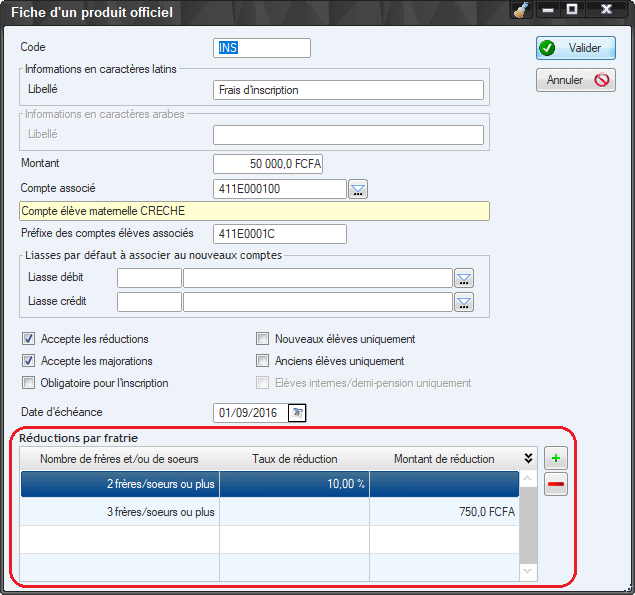Open account lookup next to Compte associé

tap(358, 189)
